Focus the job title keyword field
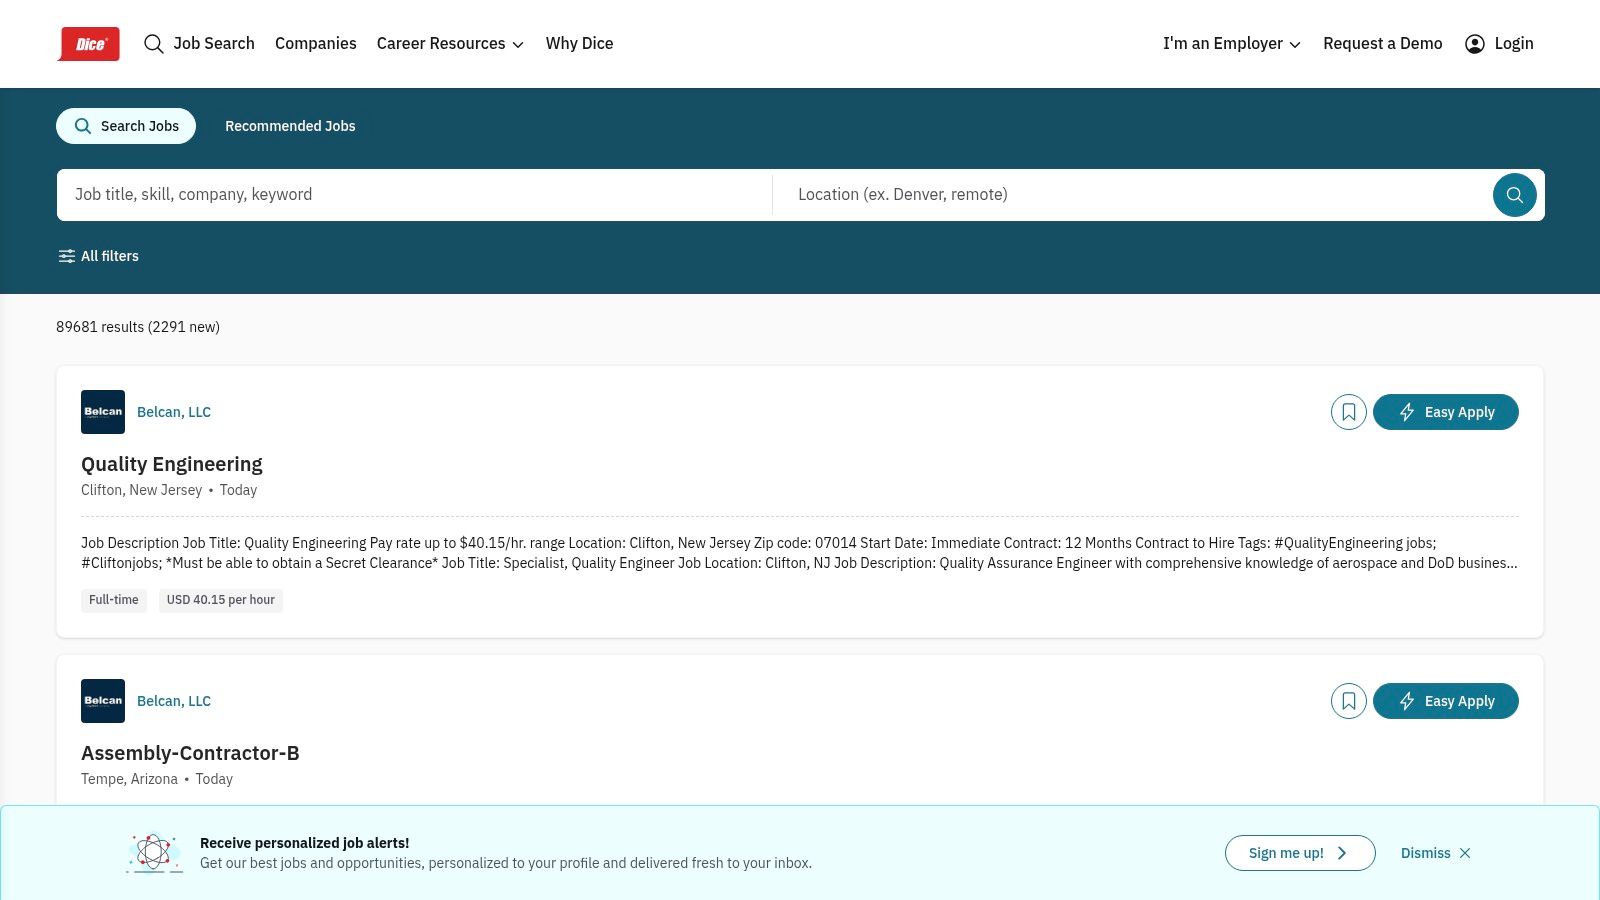 (414, 195)
